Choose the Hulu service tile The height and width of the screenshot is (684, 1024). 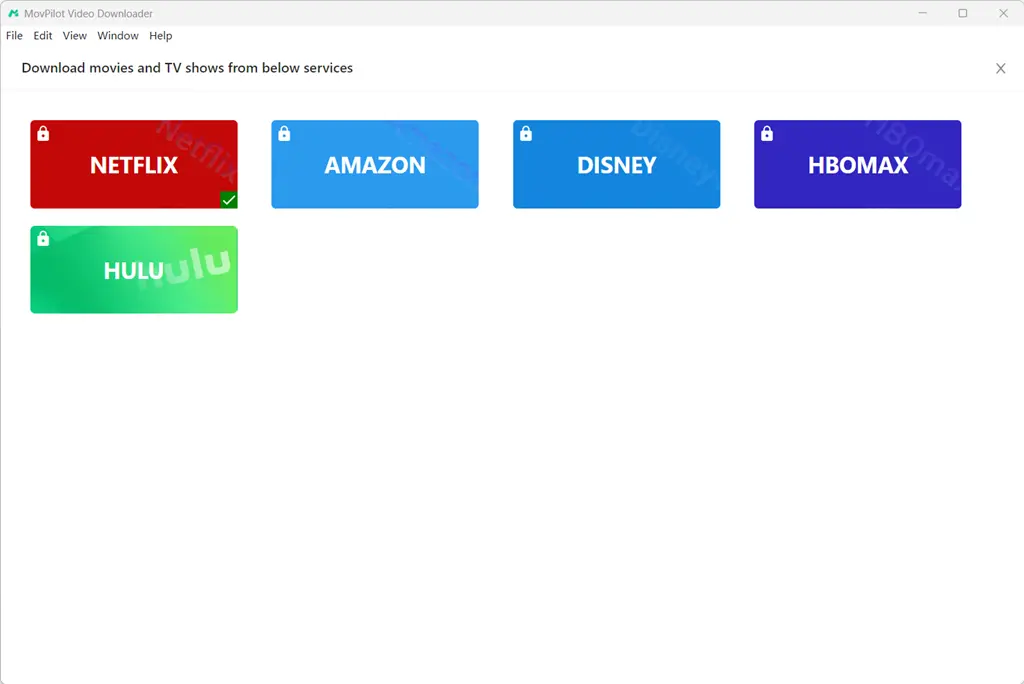(134, 270)
